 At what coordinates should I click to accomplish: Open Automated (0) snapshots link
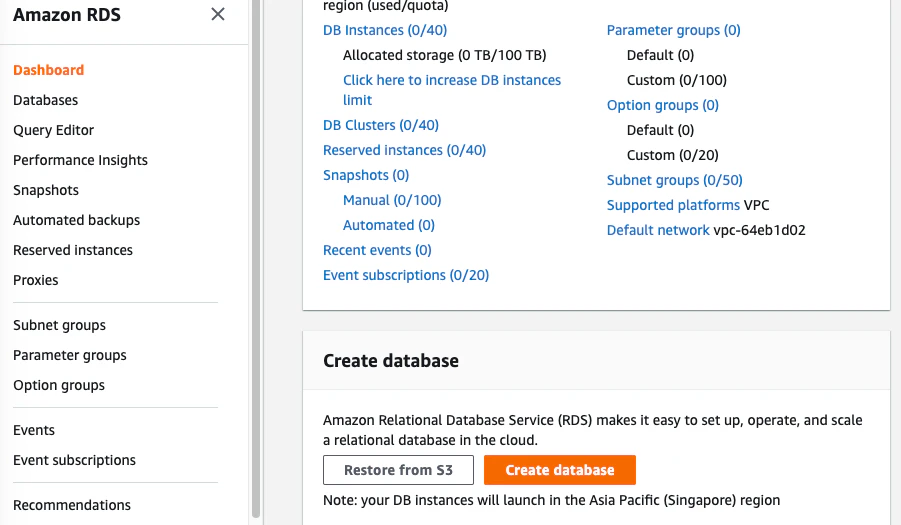[389, 225]
